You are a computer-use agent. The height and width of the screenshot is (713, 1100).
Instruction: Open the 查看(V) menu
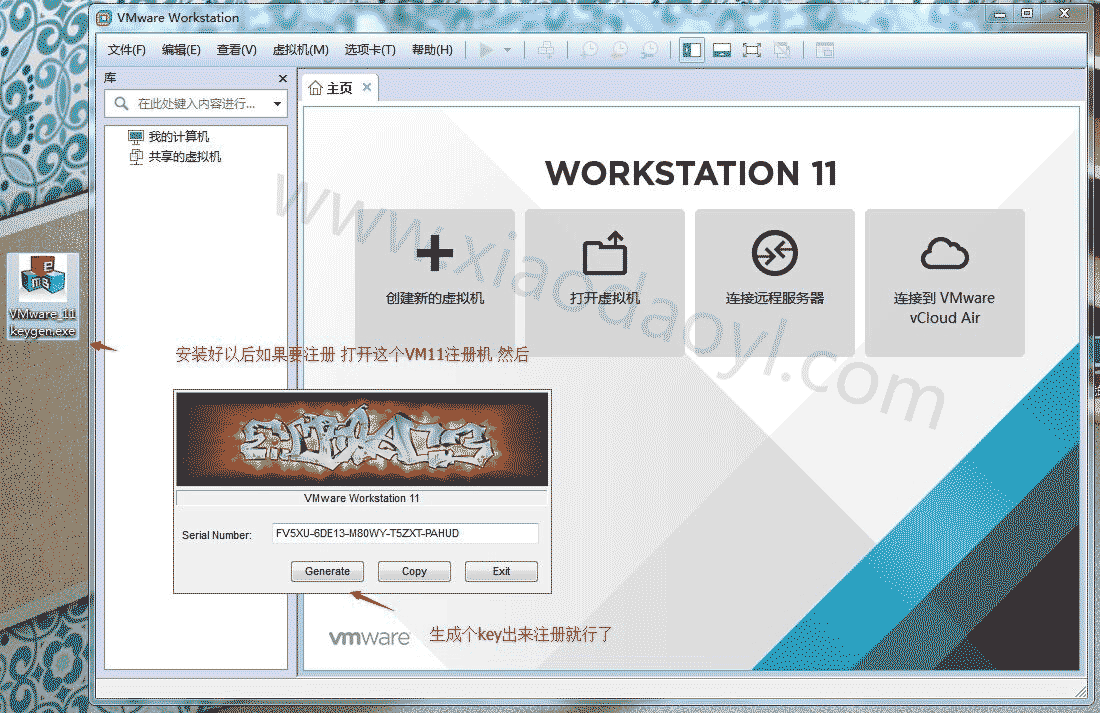coord(236,50)
